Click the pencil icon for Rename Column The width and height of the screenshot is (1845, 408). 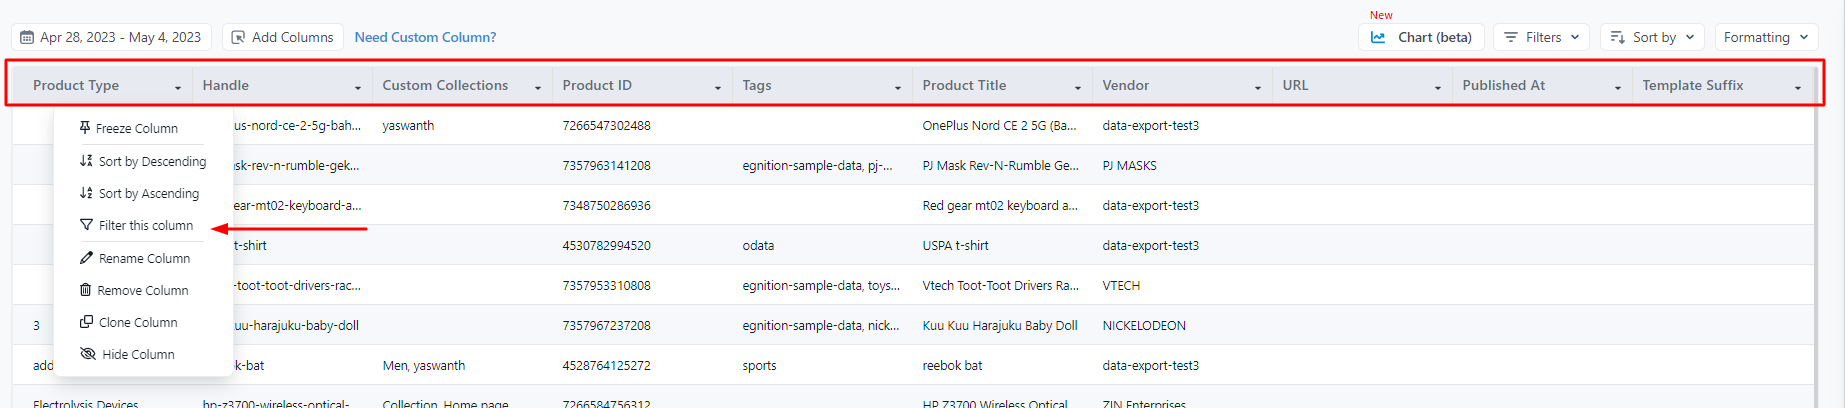point(86,258)
